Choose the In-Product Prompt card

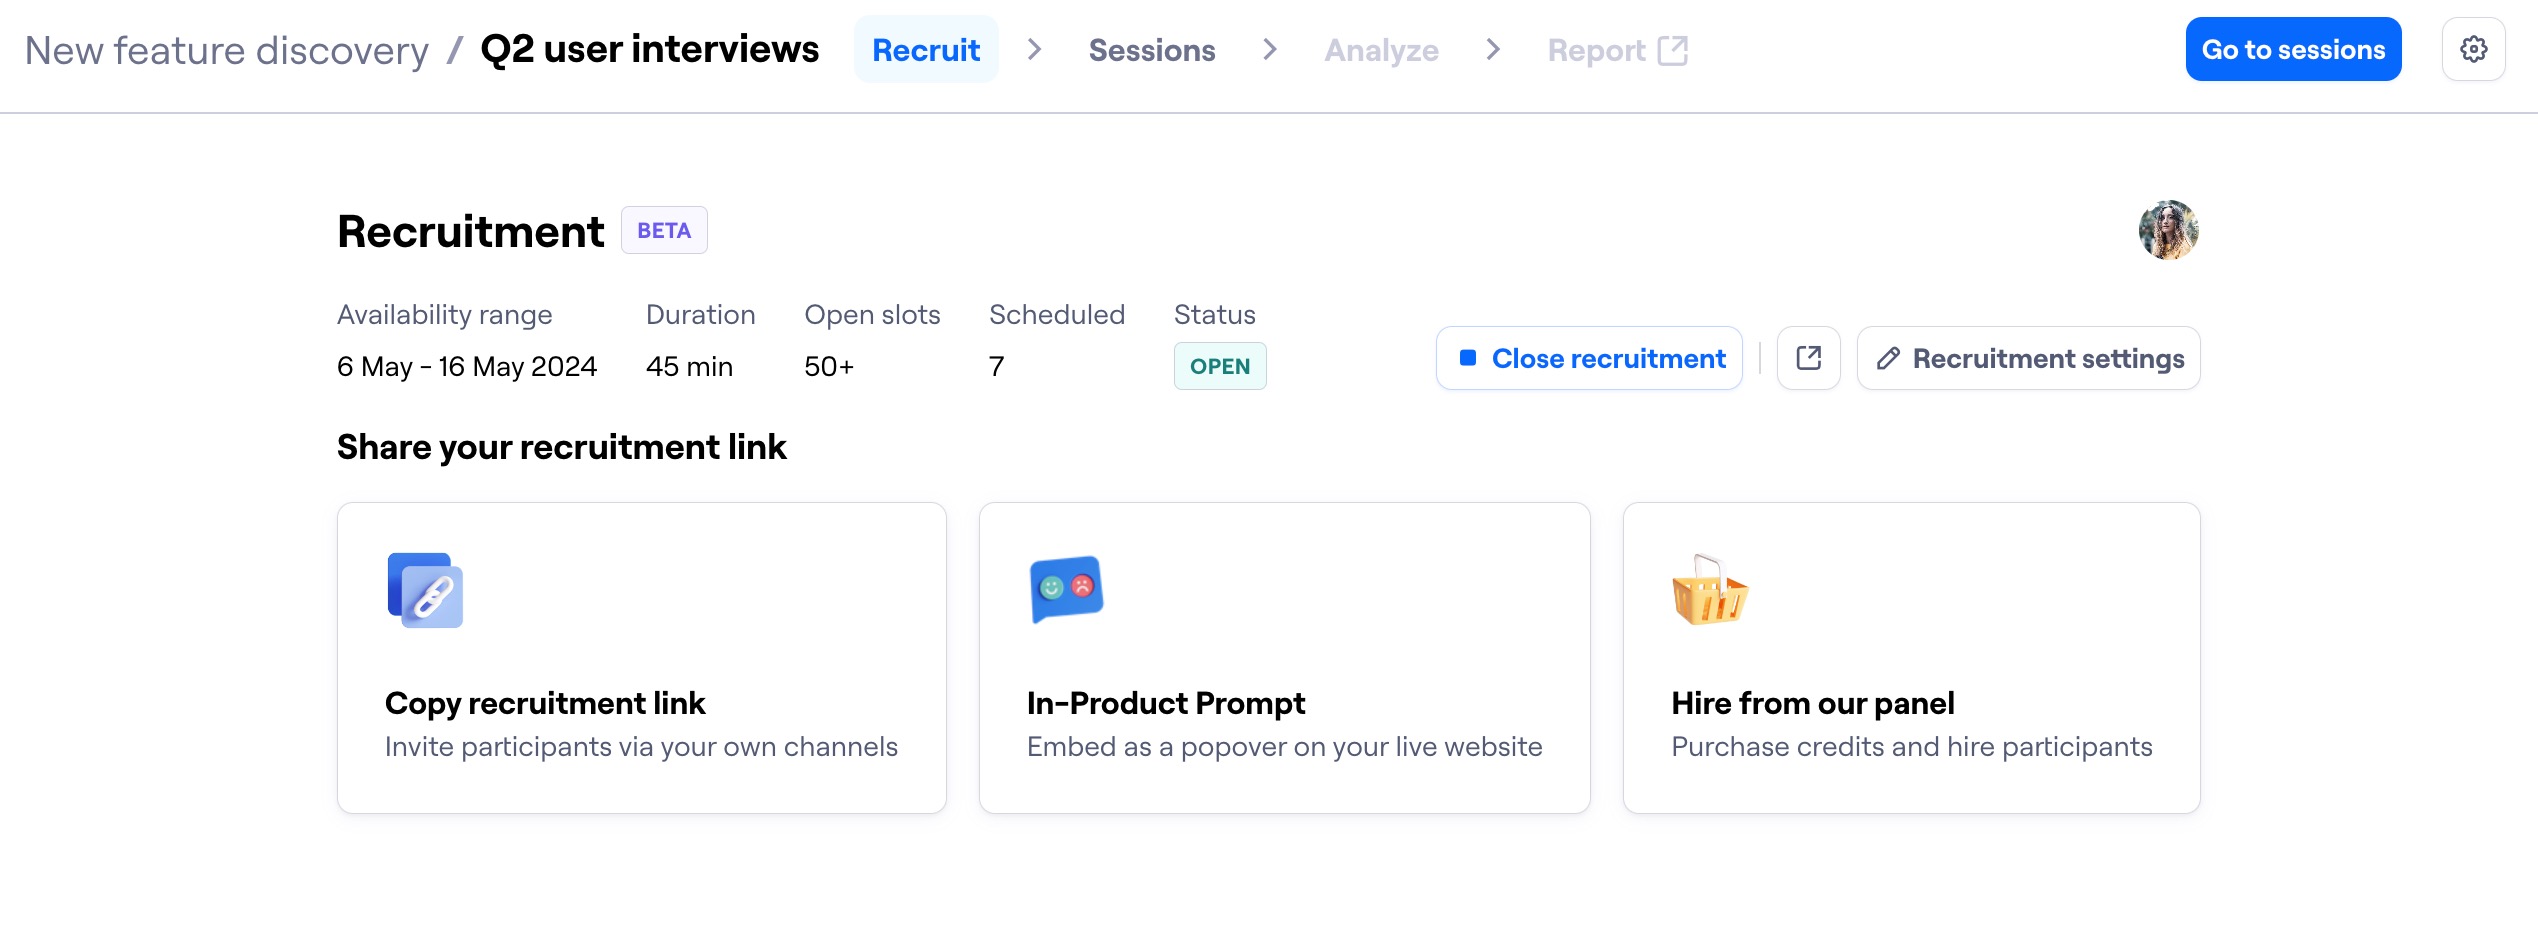coord(1284,658)
